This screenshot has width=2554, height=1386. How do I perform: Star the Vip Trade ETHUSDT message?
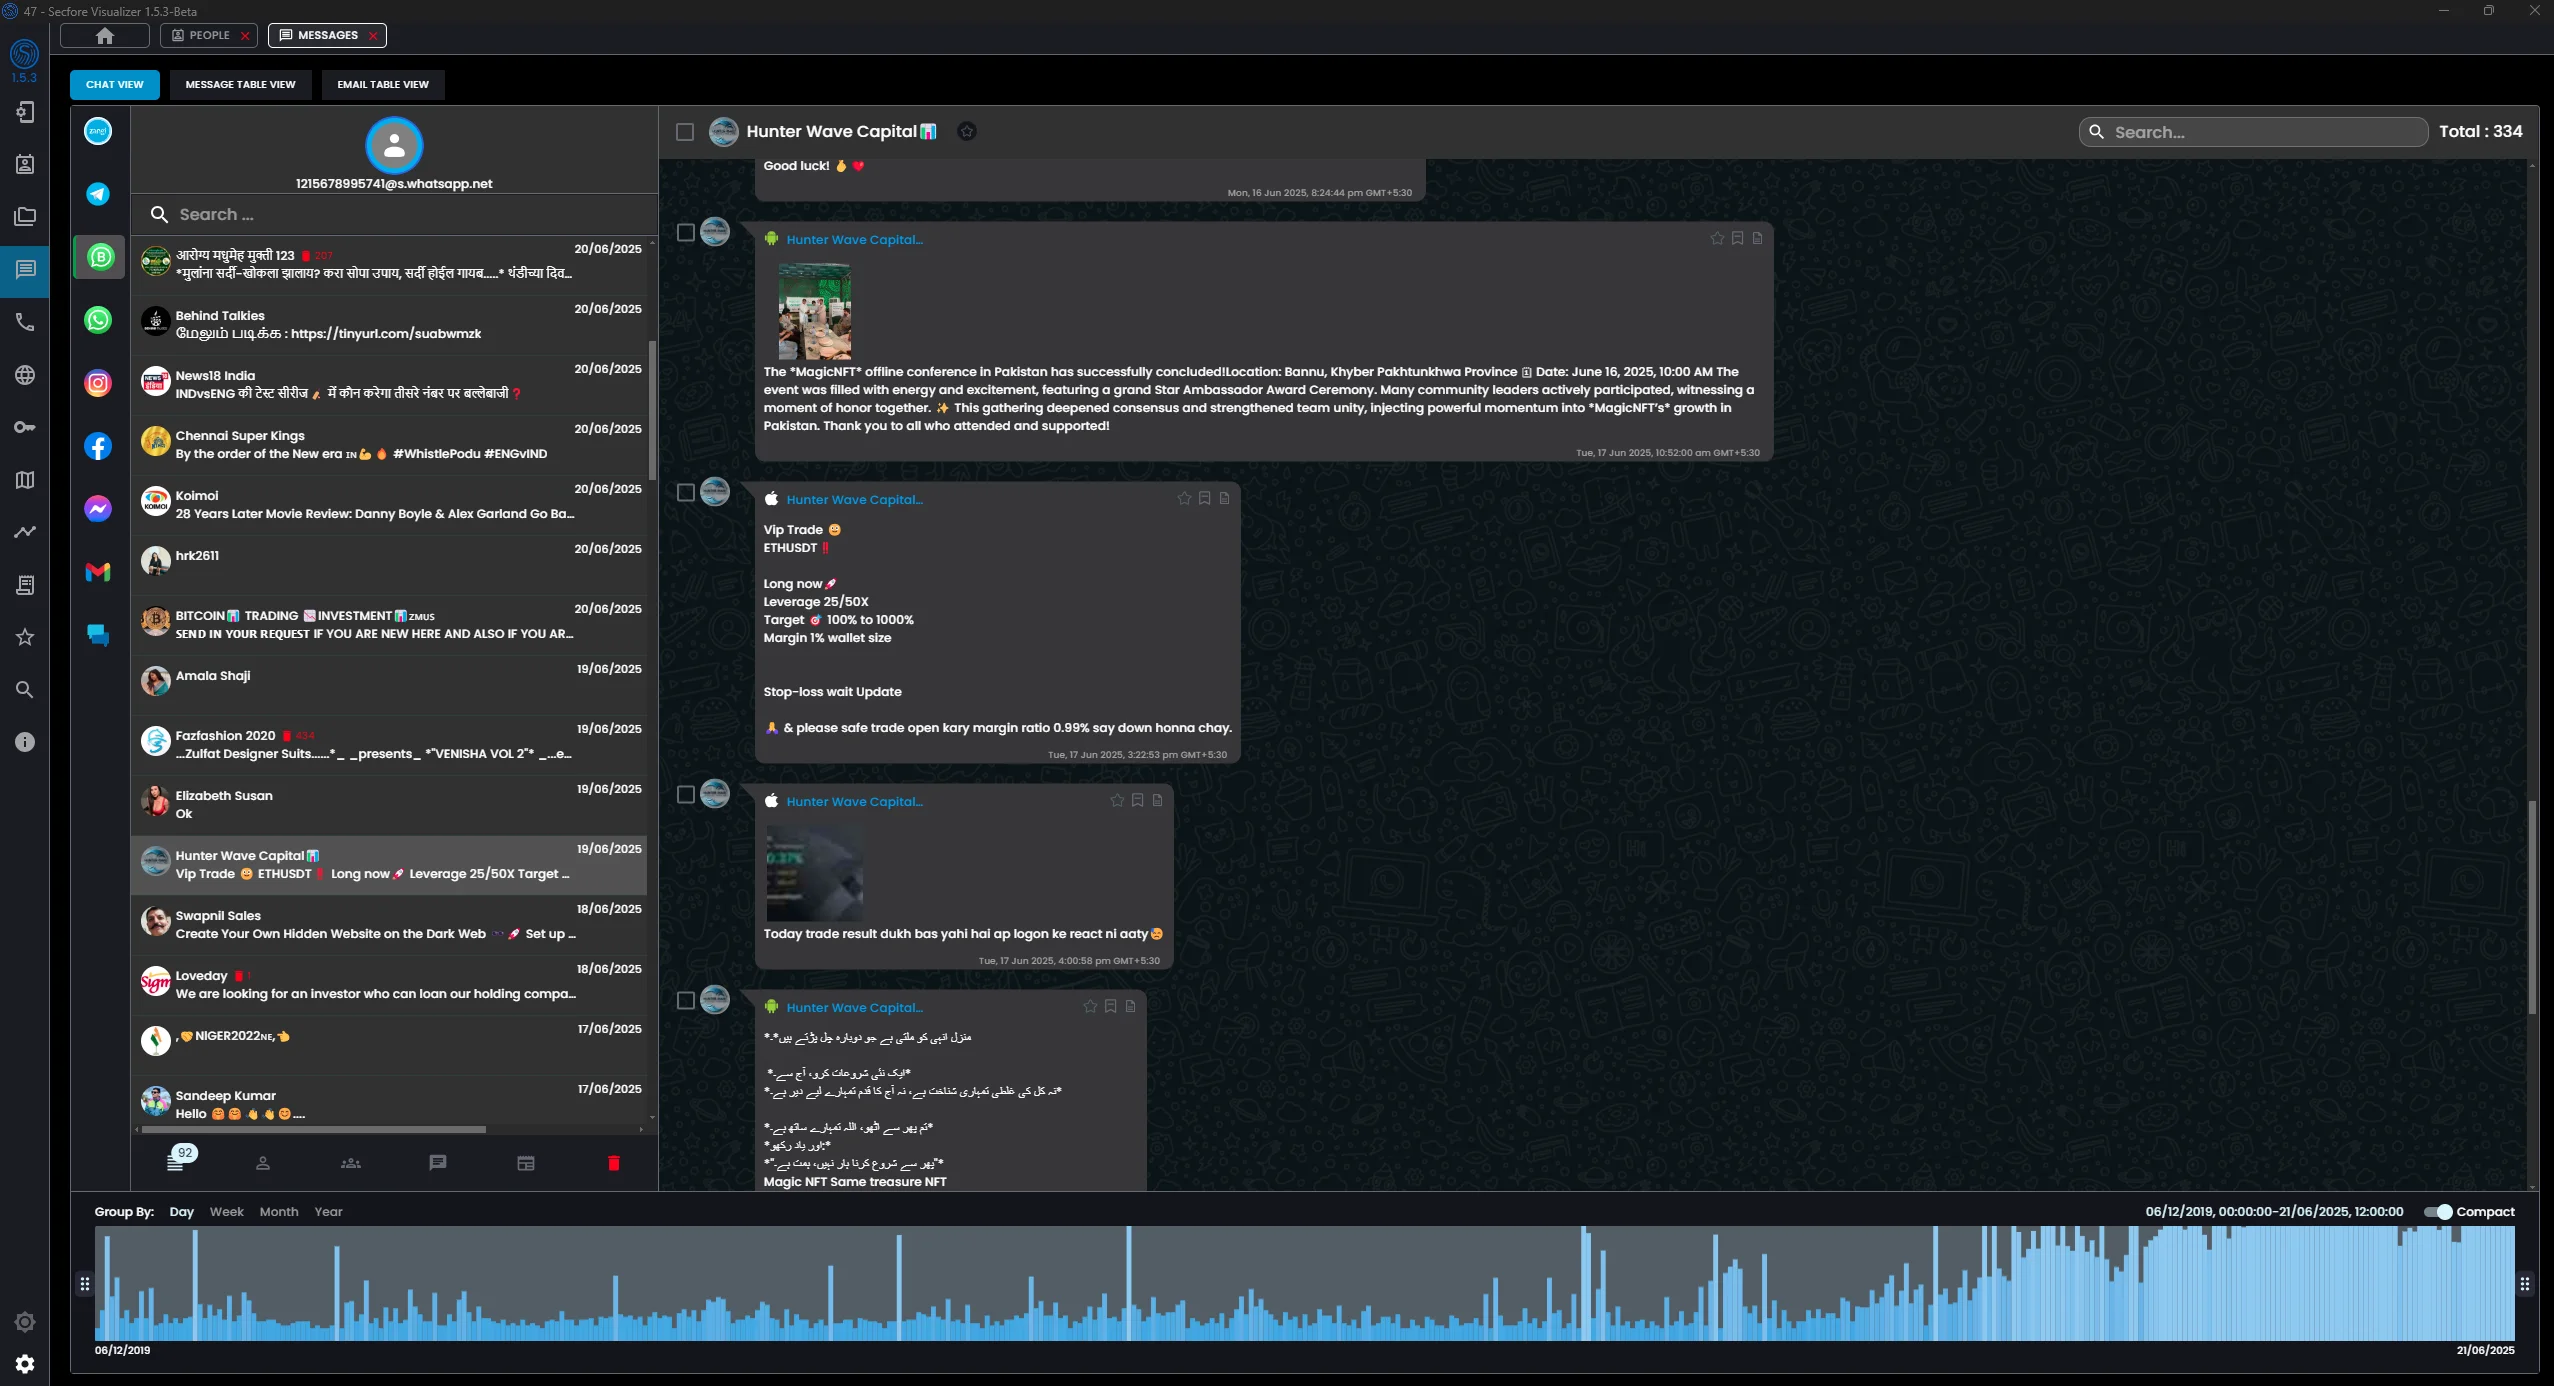(x=1184, y=498)
